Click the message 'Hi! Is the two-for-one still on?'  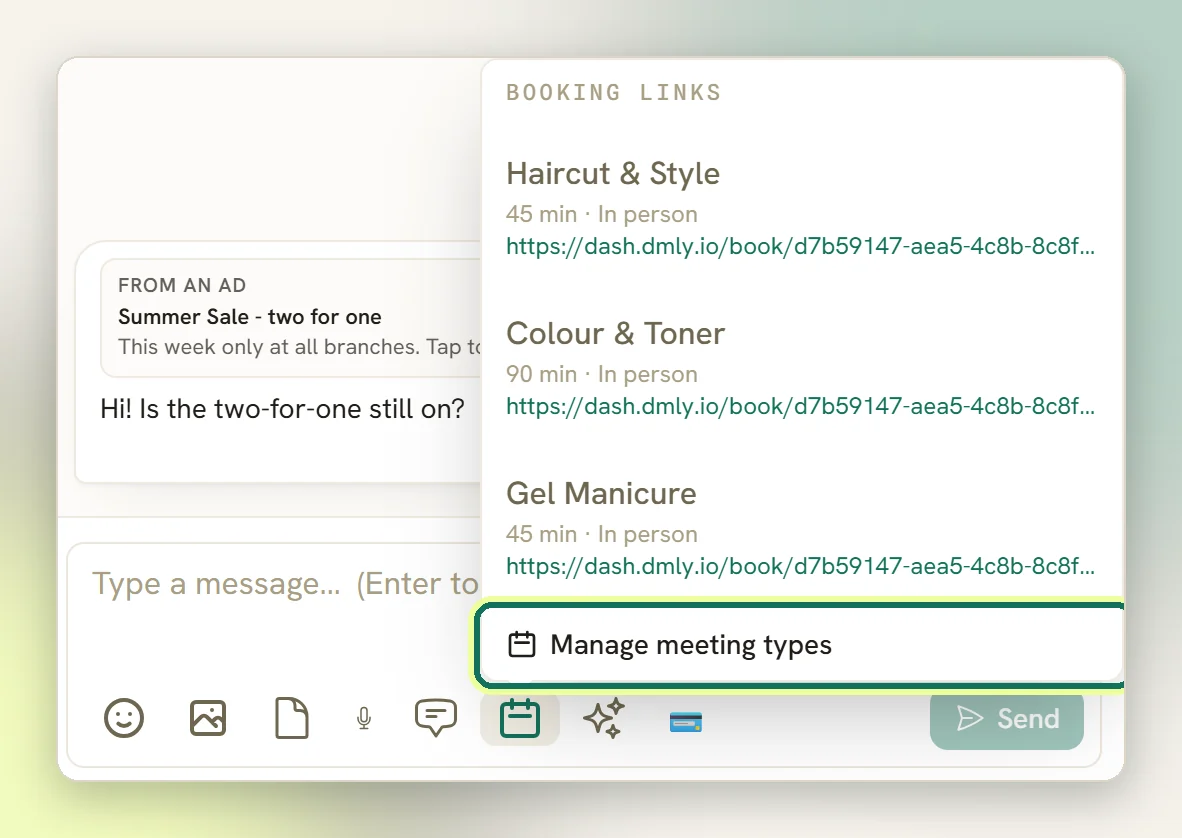(x=282, y=409)
